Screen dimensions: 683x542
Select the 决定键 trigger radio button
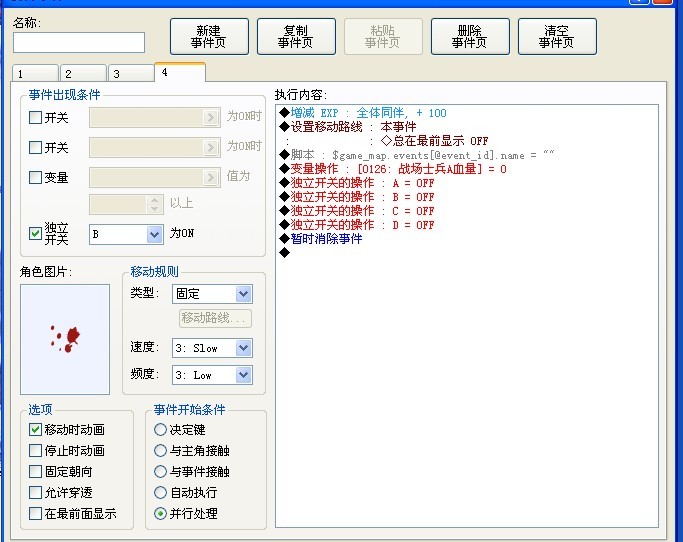[160, 430]
